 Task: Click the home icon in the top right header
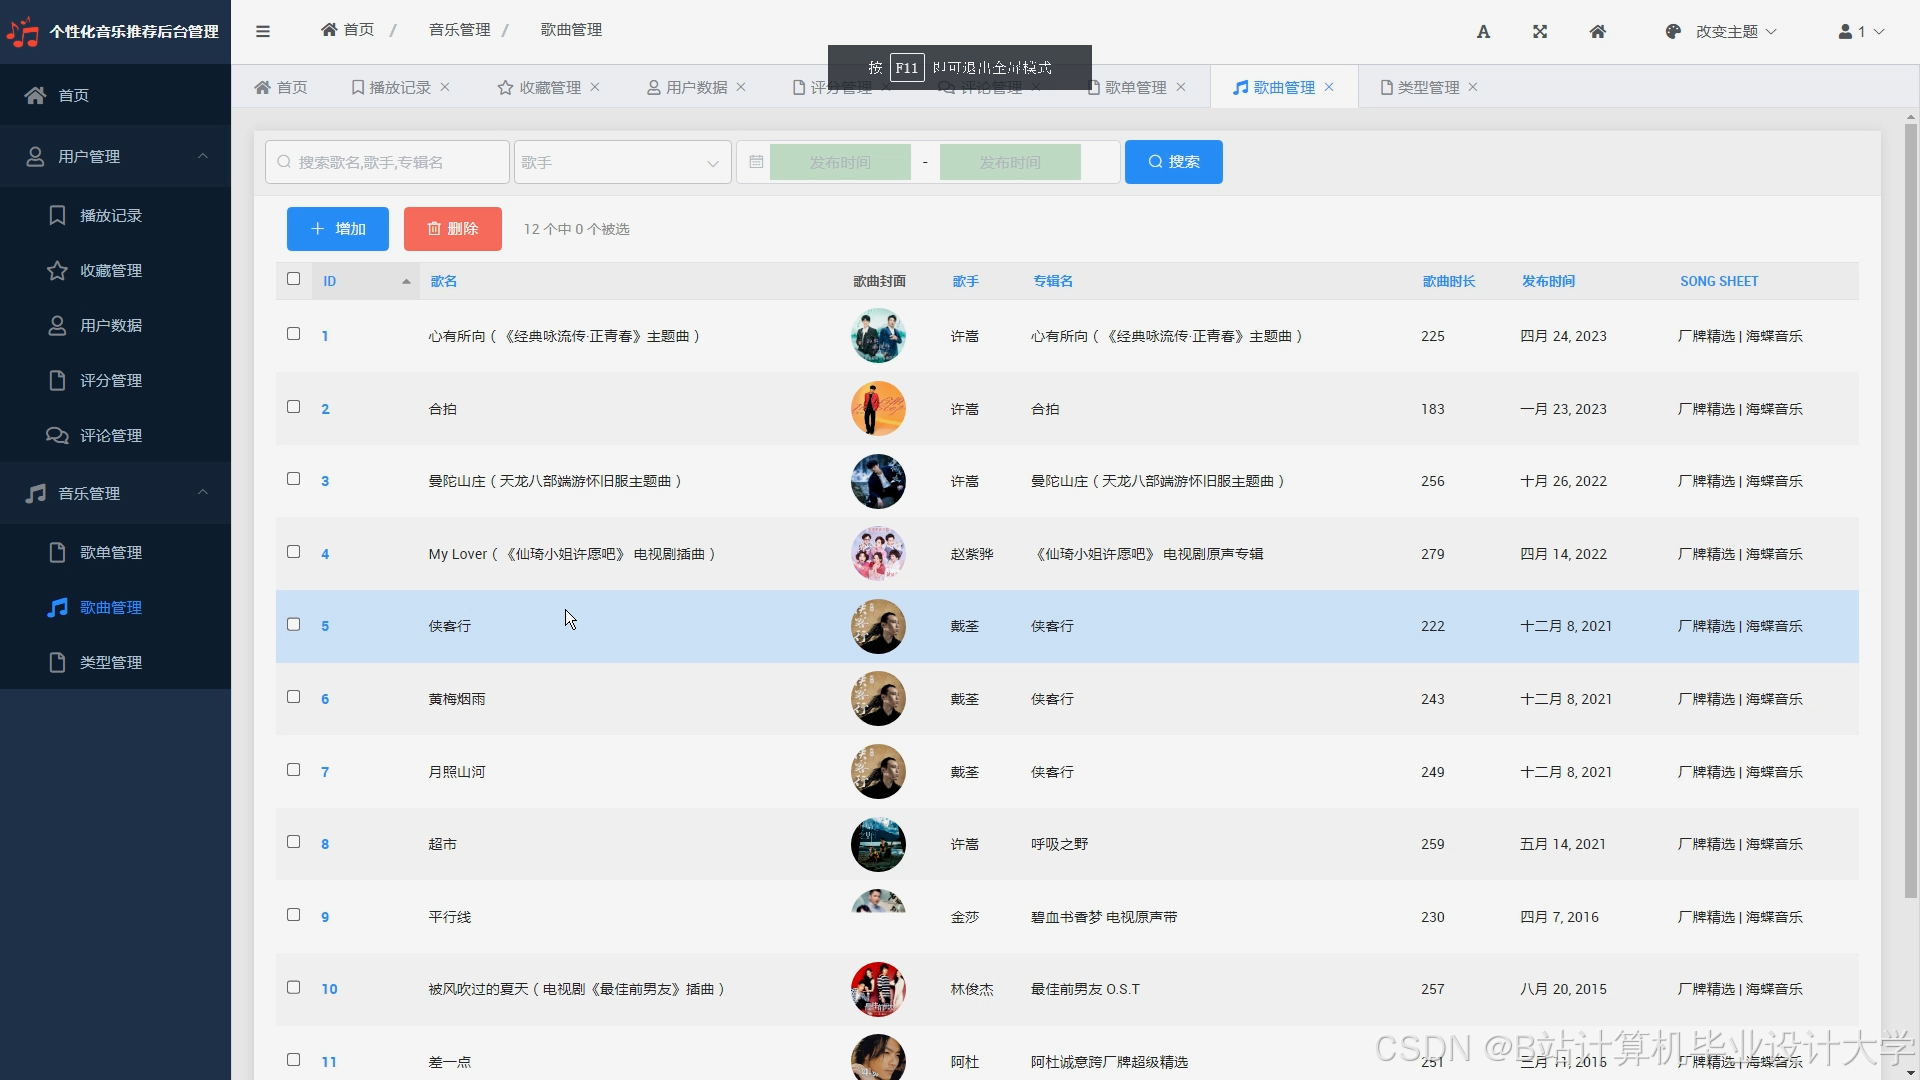click(x=1598, y=32)
